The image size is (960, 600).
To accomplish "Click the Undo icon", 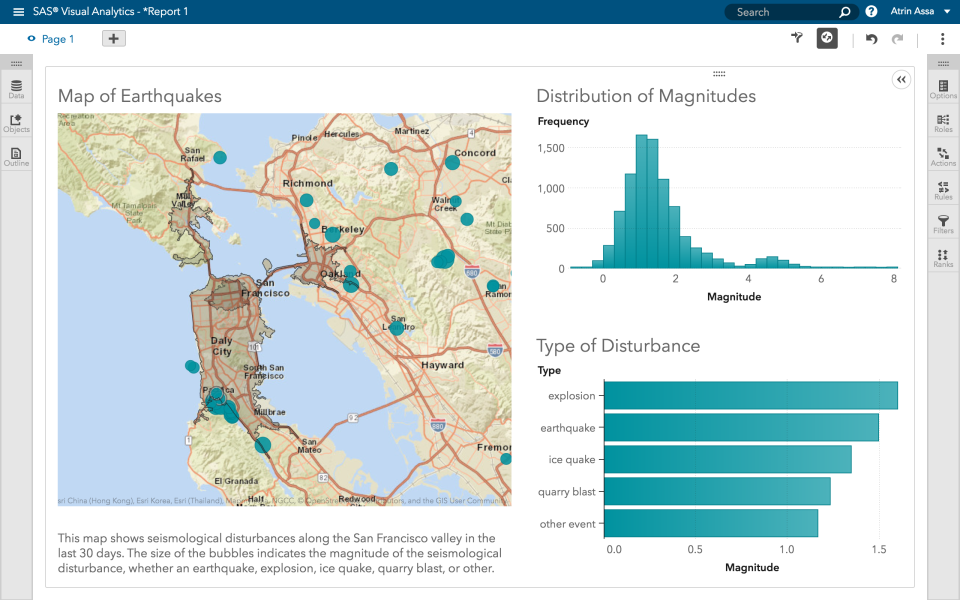I will tap(870, 38).
